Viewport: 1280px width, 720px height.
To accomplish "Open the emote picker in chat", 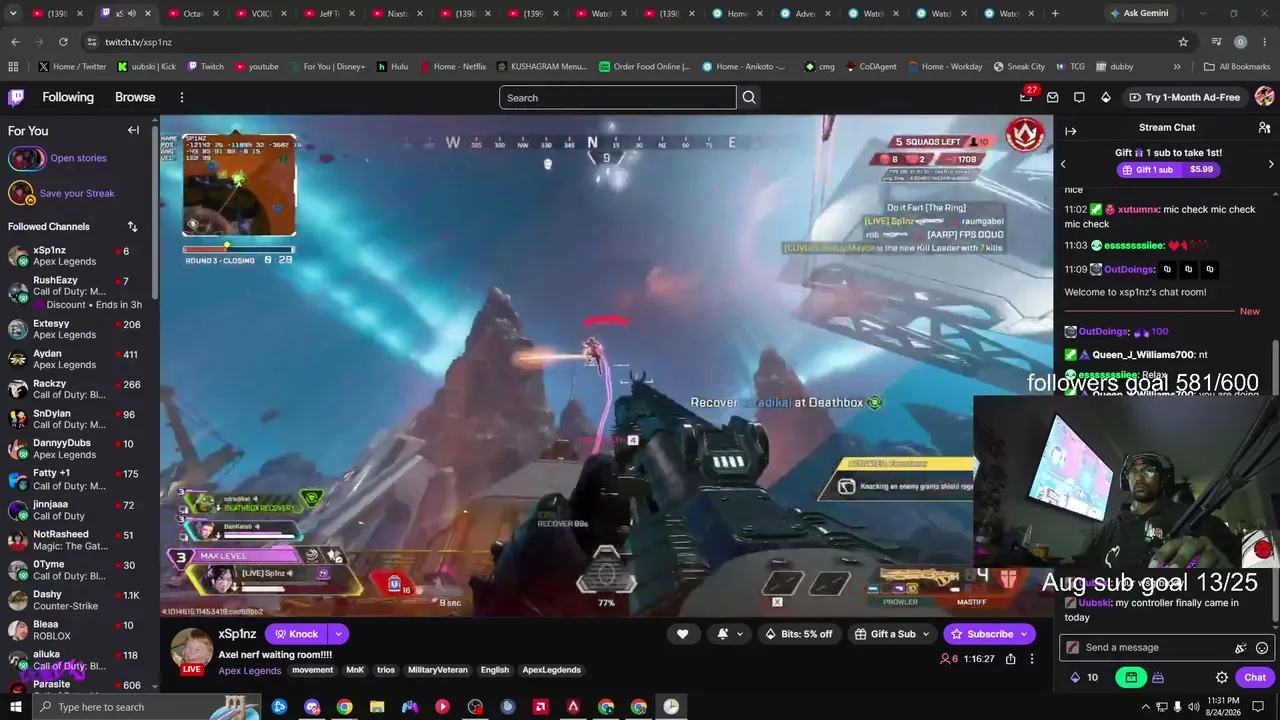I will tap(1262, 648).
